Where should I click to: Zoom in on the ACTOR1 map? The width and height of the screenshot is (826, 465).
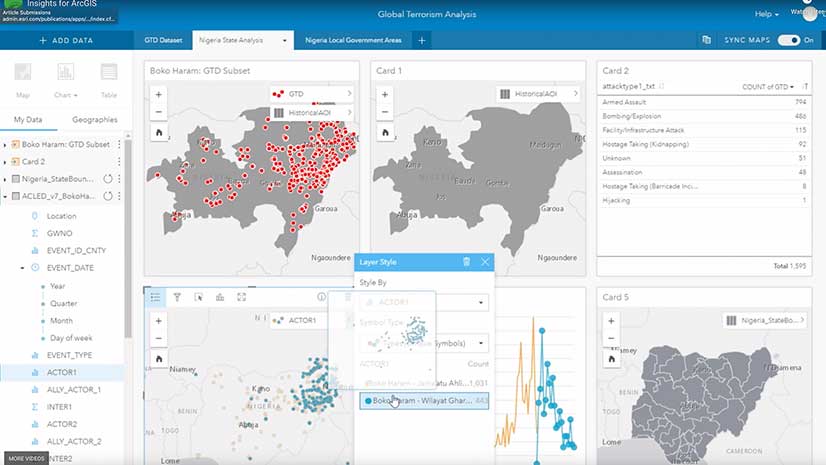pos(159,321)
